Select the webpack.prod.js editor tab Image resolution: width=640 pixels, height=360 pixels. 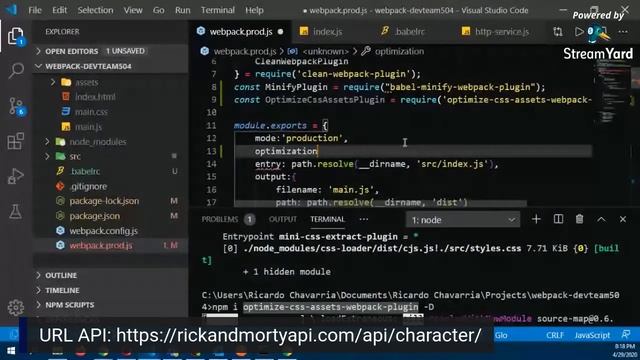[x=240, y=31]
